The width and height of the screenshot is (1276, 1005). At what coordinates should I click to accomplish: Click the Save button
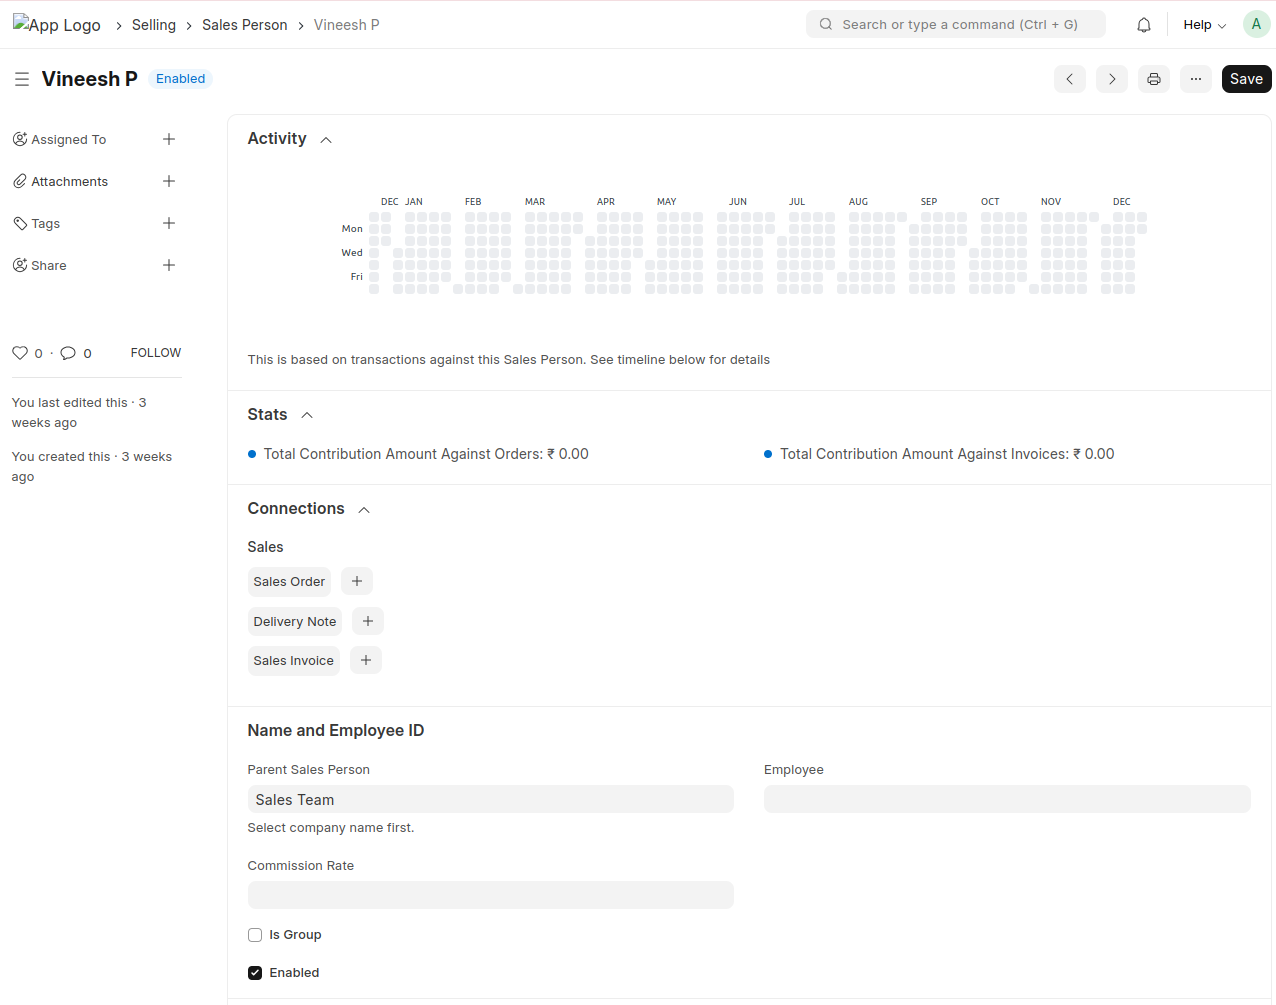coord(1246,79)
